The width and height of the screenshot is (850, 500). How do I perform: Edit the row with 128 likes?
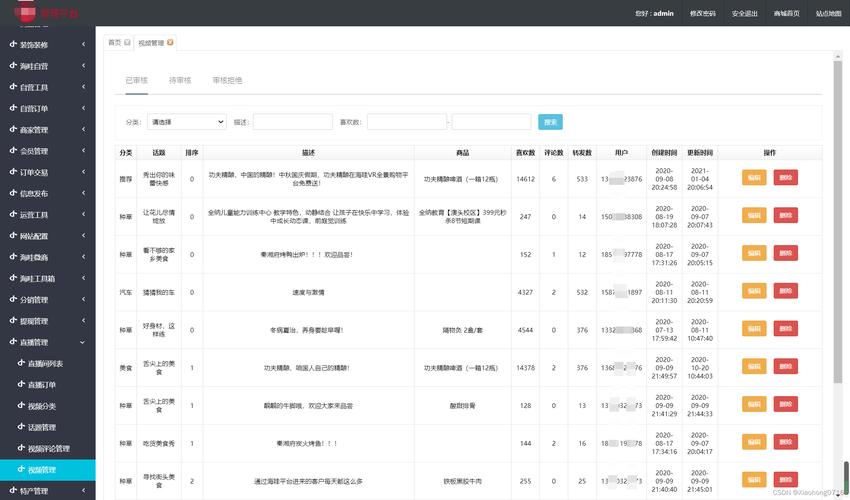[x=754, y=404]
